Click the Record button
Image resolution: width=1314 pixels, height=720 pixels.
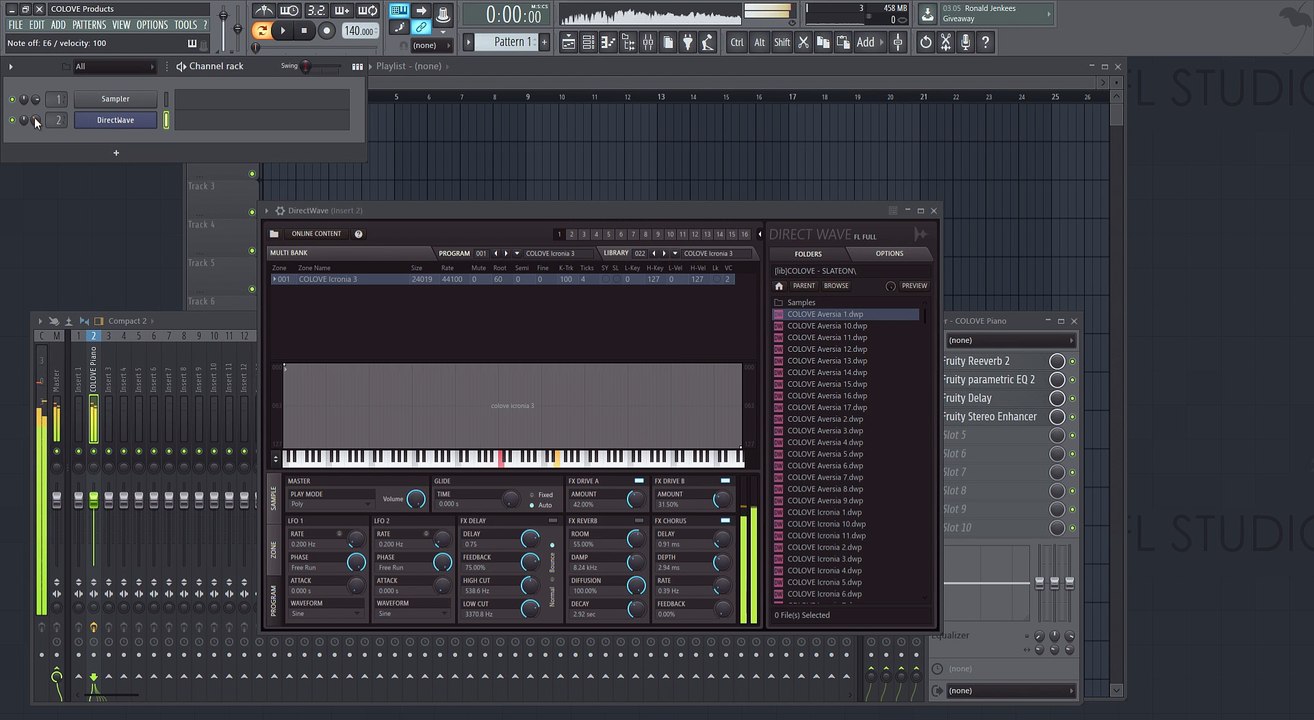(x=326, y=31)
